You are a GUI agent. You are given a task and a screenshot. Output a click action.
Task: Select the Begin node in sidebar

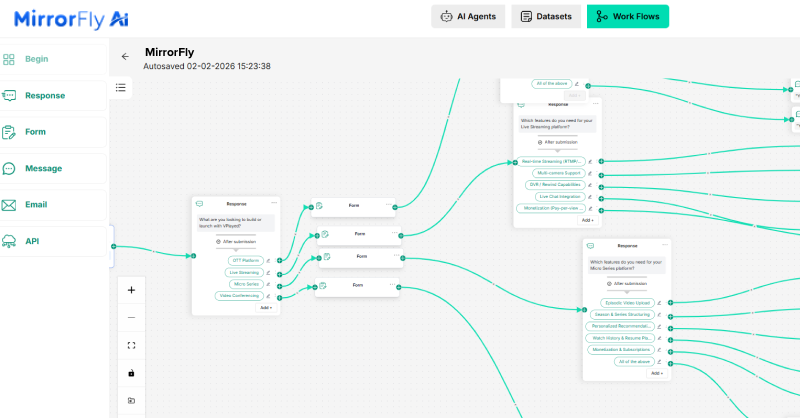coord(53,59)
